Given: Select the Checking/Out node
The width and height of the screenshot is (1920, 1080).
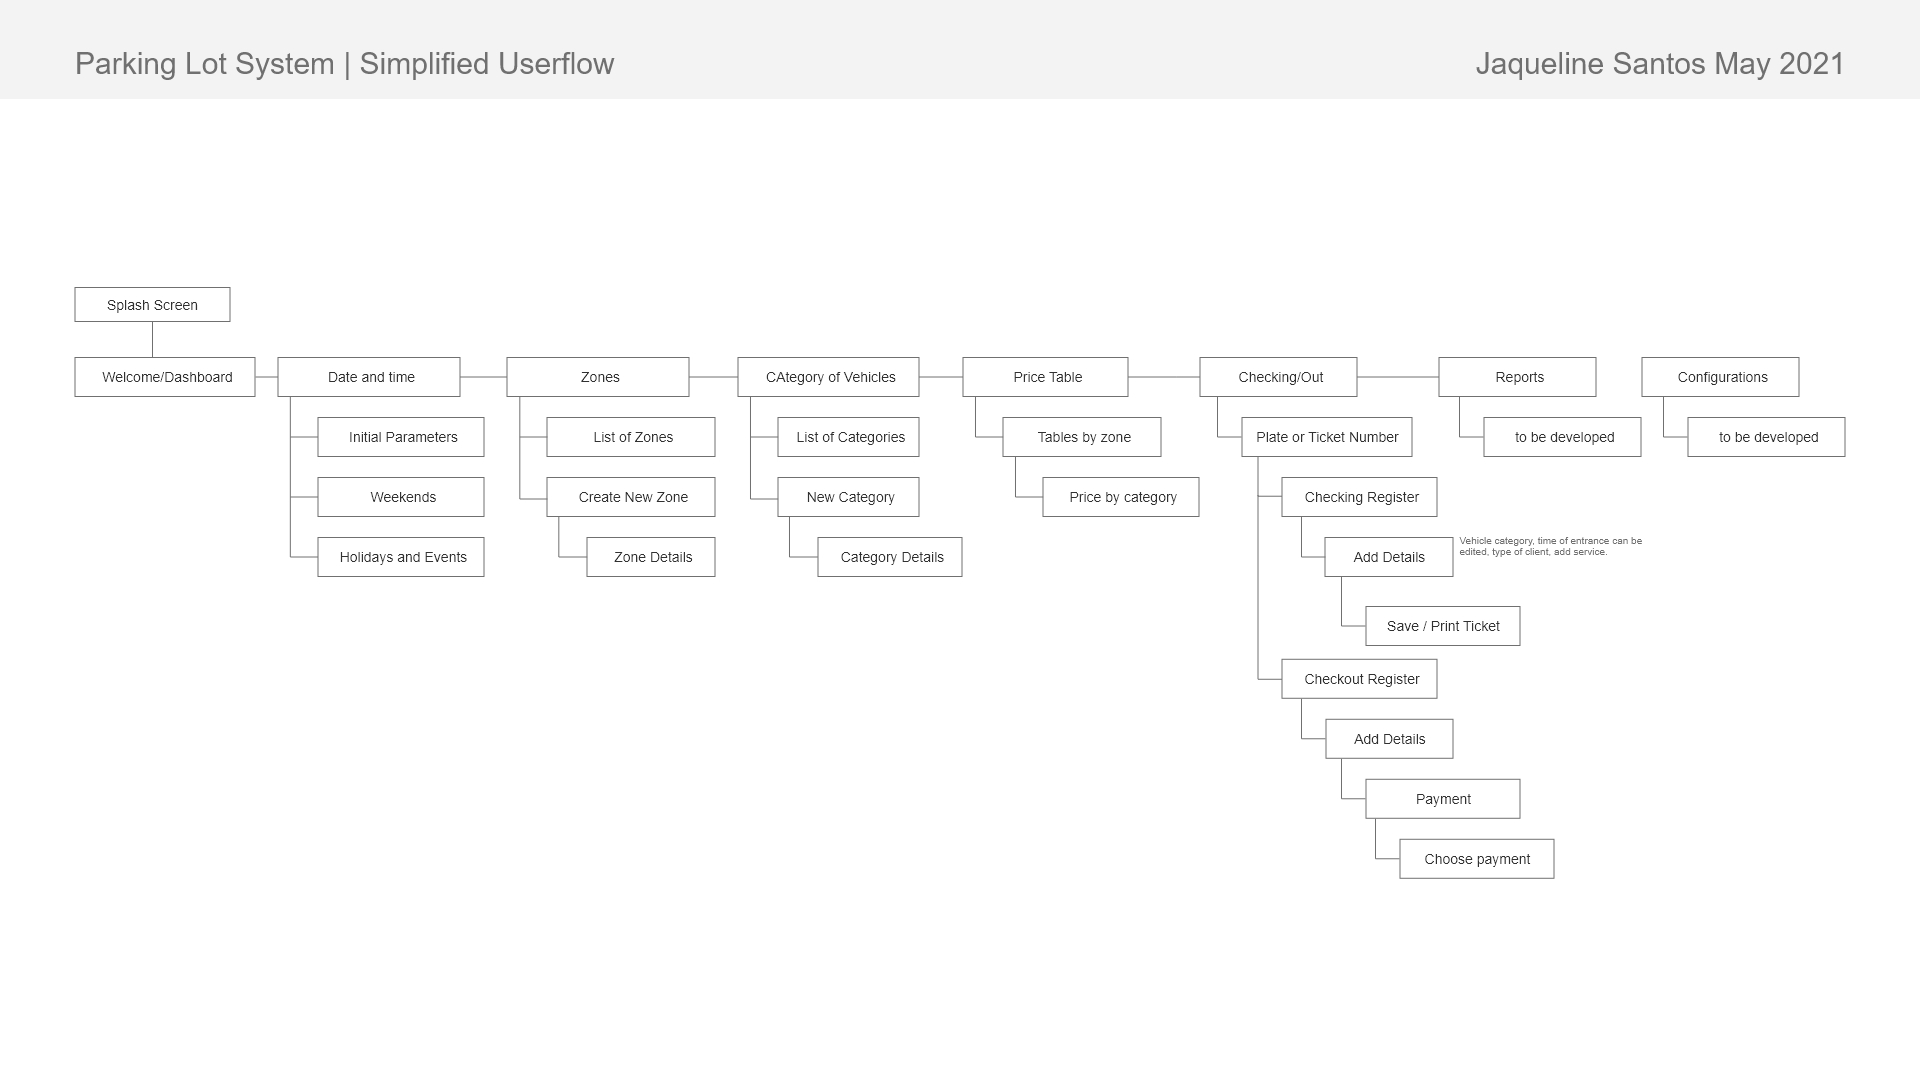Looking at the screenshot, I should point(1278,377).
